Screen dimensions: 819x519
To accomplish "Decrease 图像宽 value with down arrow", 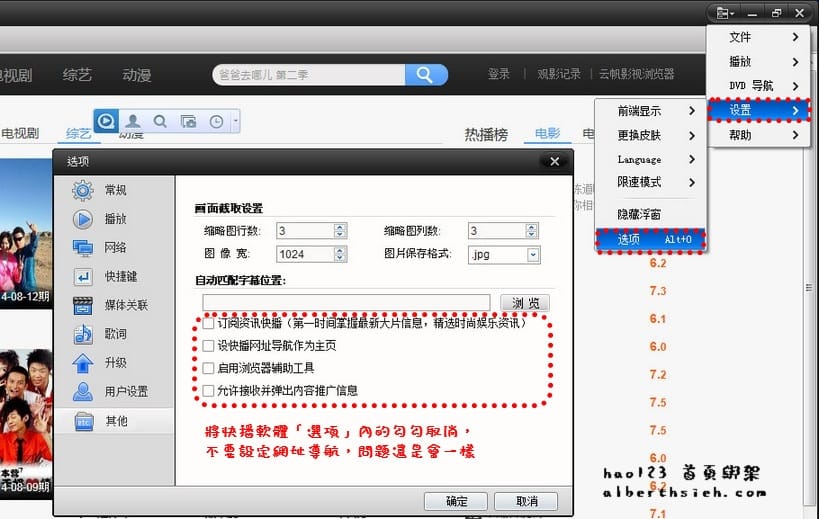I will pos(340,258).
